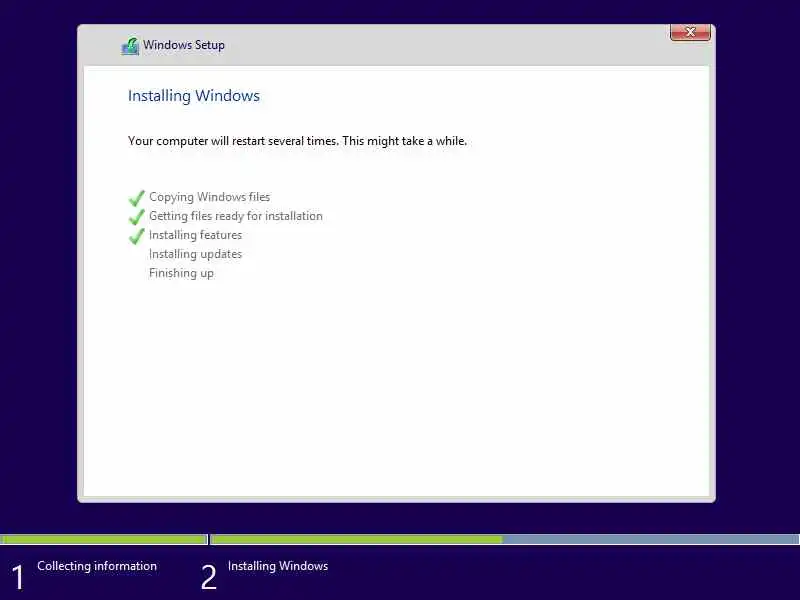Select the Installing Windows heading
Screen dimensions: 800x600
[194, 96]
